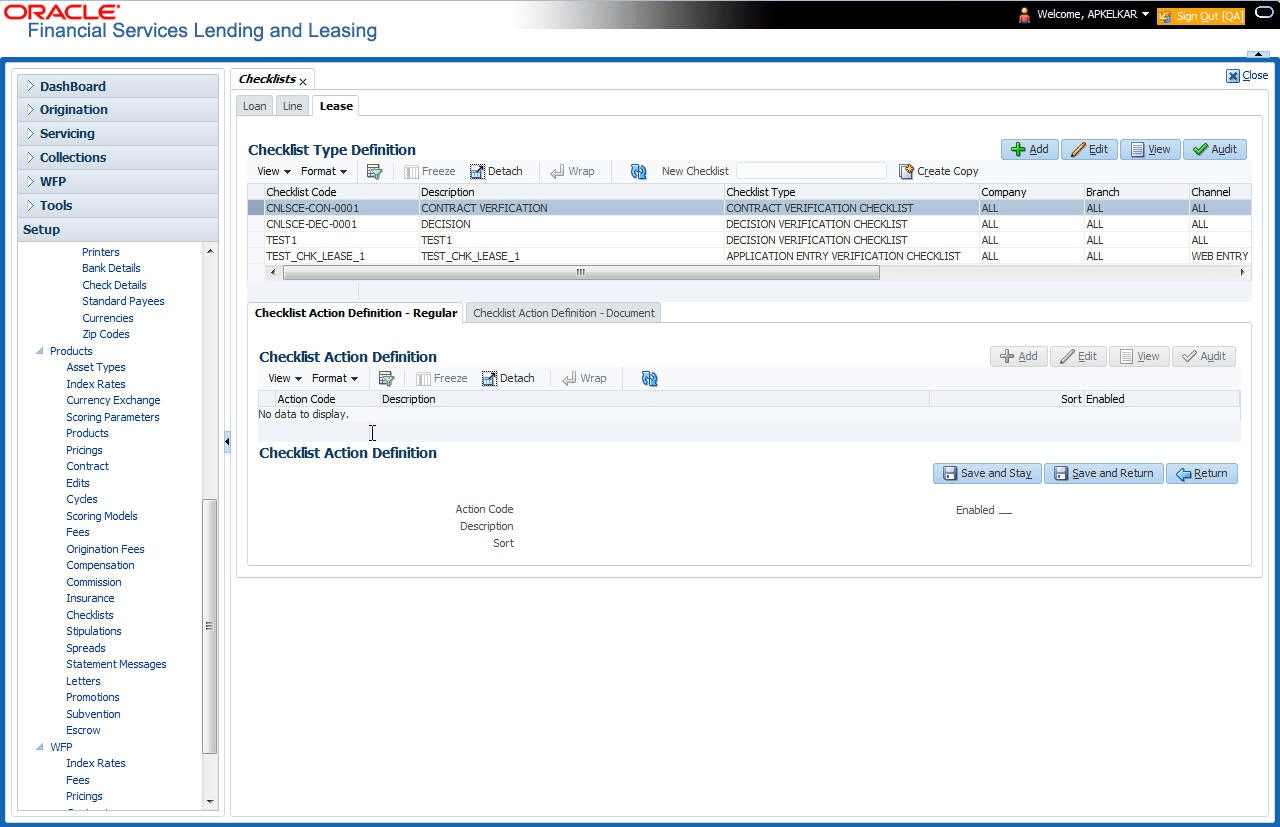Open the top View dropdown menu
Image resolution: width=1280 pixels, height=827 pixels.
[x=274, y=171]
